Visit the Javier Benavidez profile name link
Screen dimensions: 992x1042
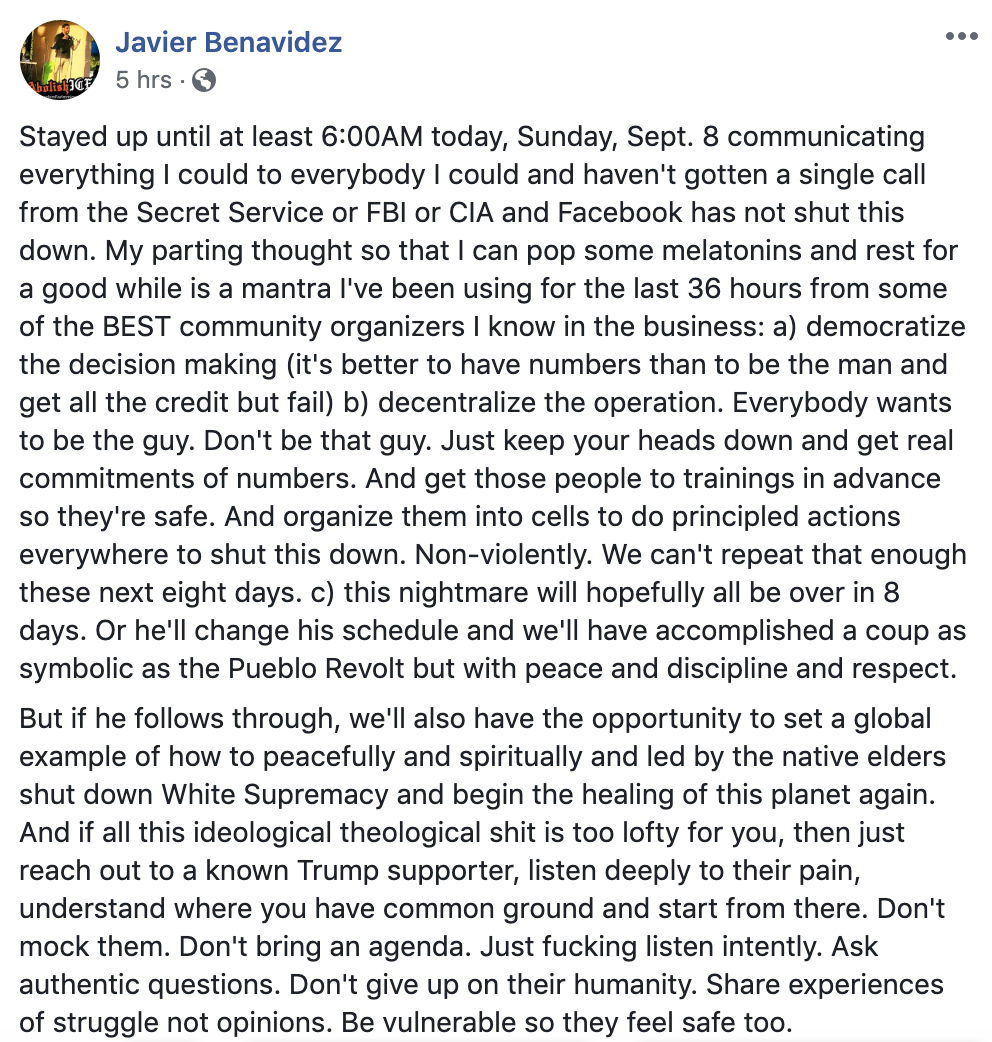pos(229,42)
